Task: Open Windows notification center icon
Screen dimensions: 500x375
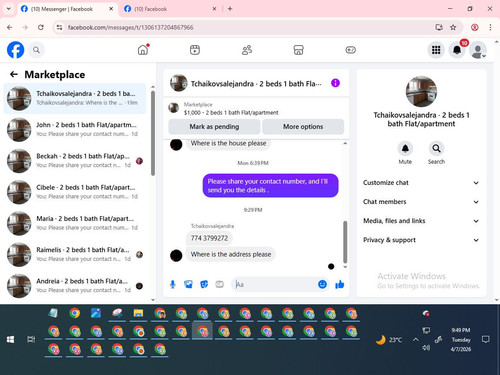Action: coord(486,339)
